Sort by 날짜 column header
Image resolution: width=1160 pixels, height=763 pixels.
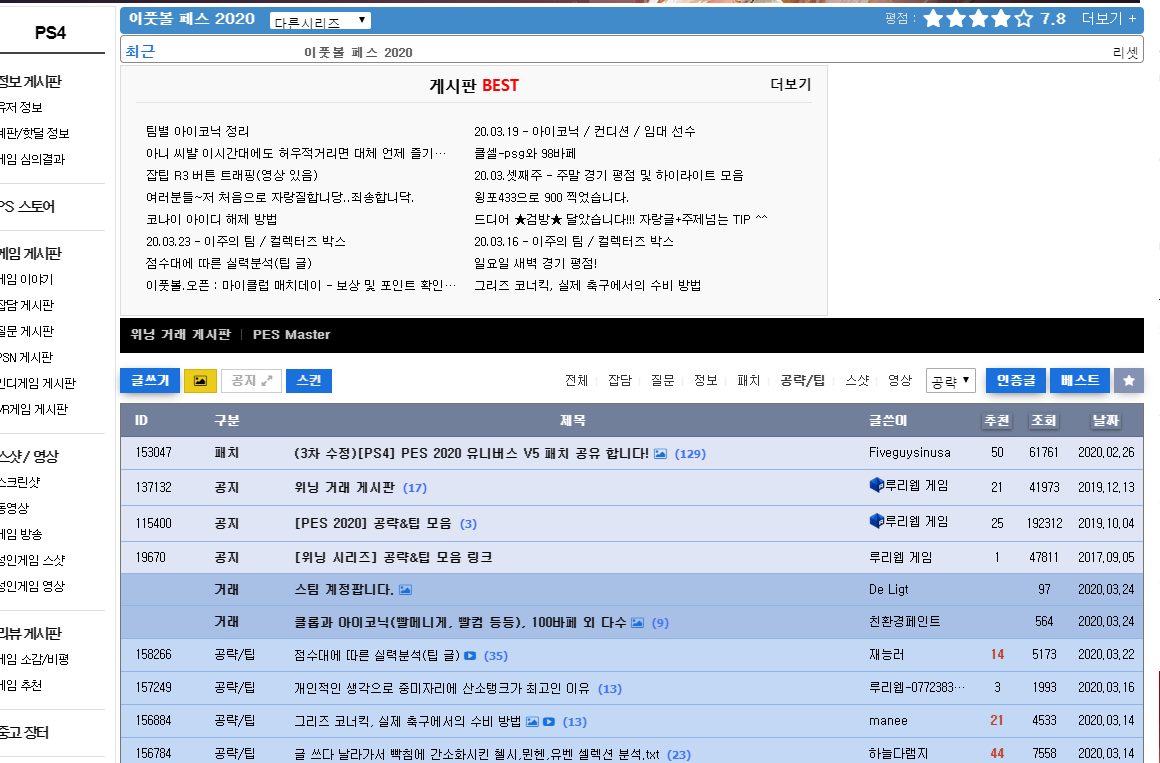[1106, 420]
